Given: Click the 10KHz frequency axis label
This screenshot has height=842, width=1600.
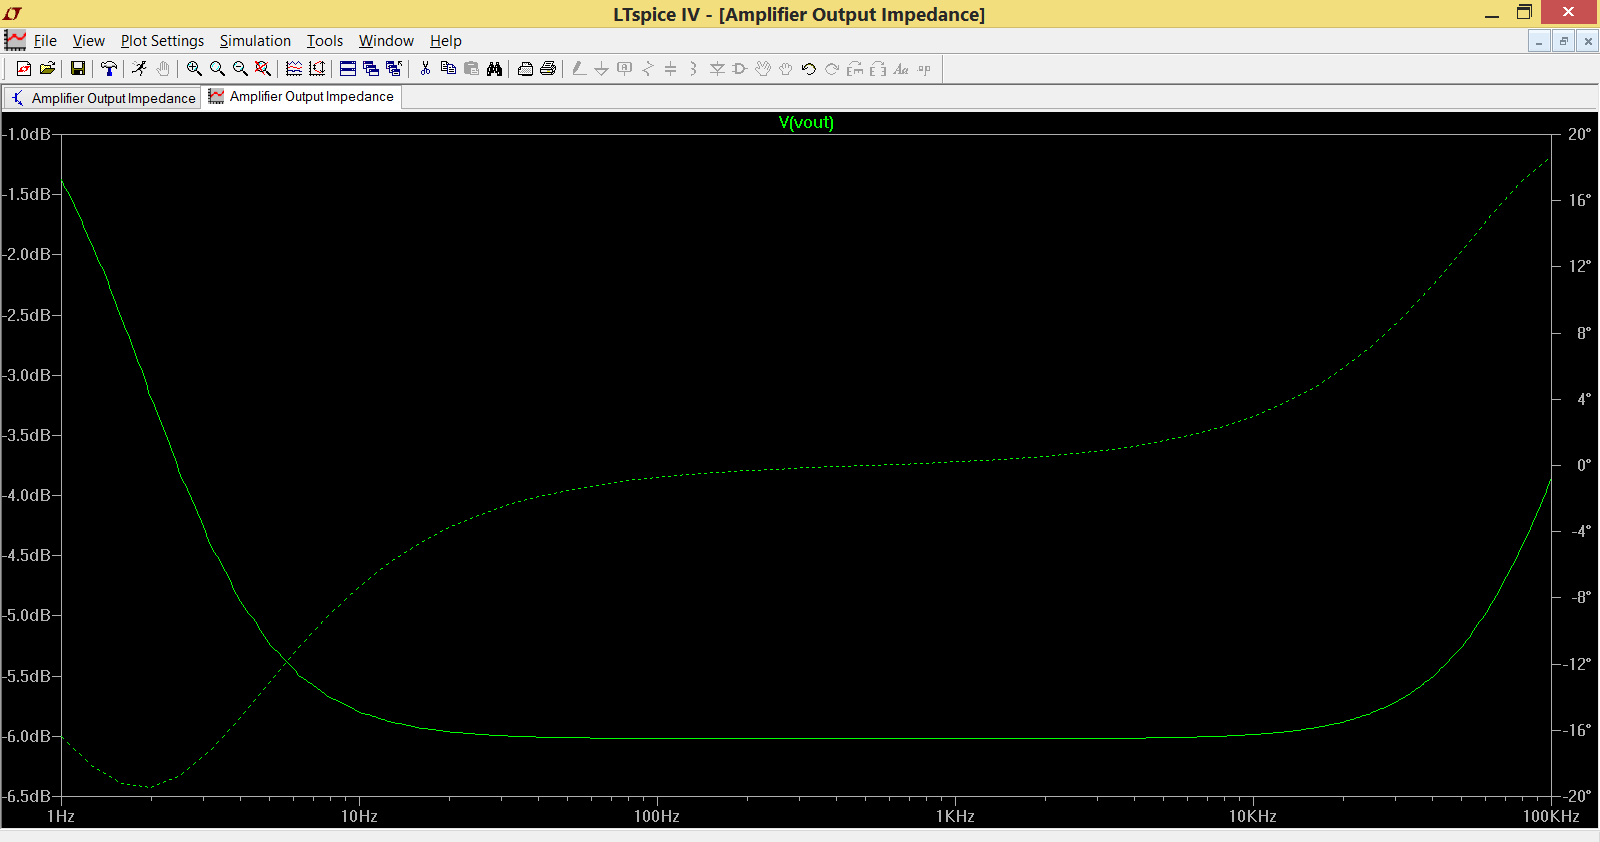Looking at the screenshot, I should point(1253,816).
